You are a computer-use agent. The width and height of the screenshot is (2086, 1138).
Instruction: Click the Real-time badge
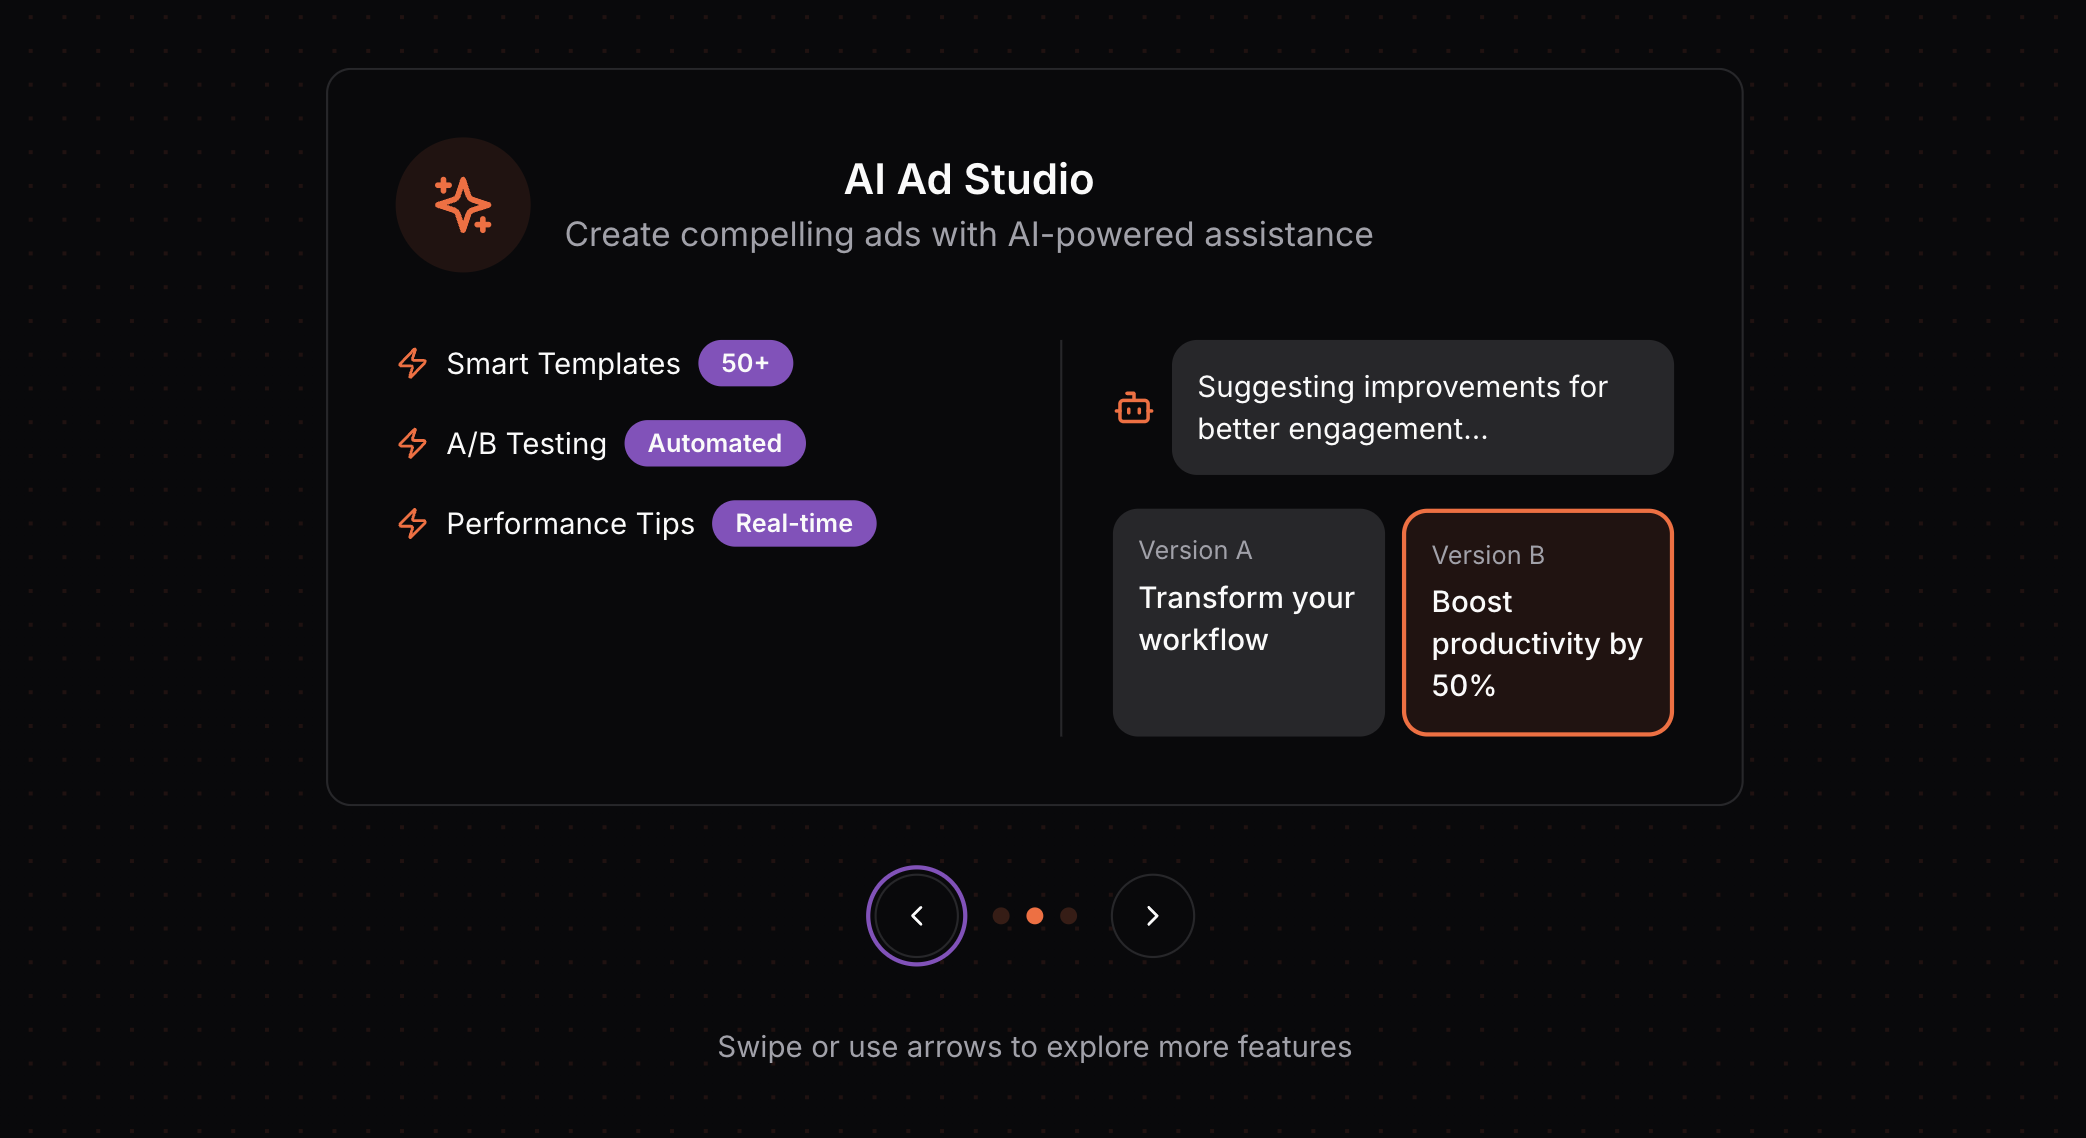click(x=793, y=523)
